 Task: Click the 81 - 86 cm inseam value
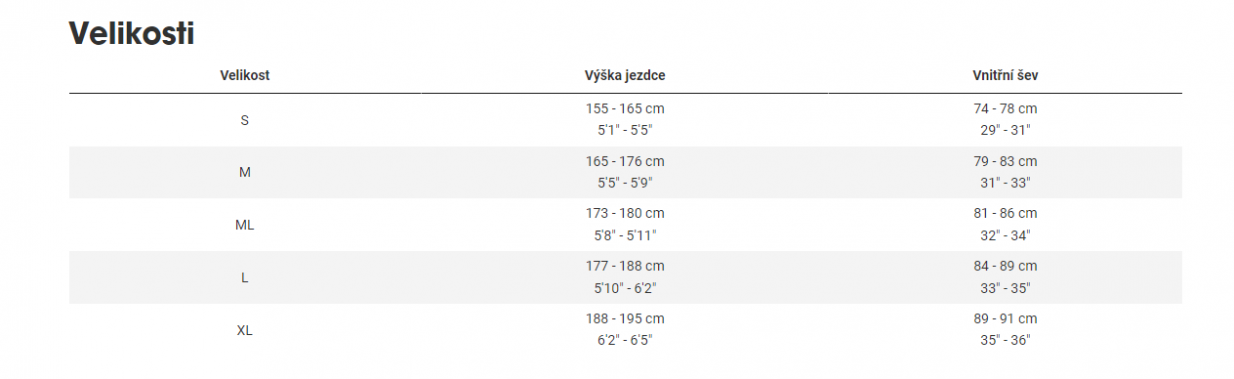pyautogui.click(x=1005, y=213)
